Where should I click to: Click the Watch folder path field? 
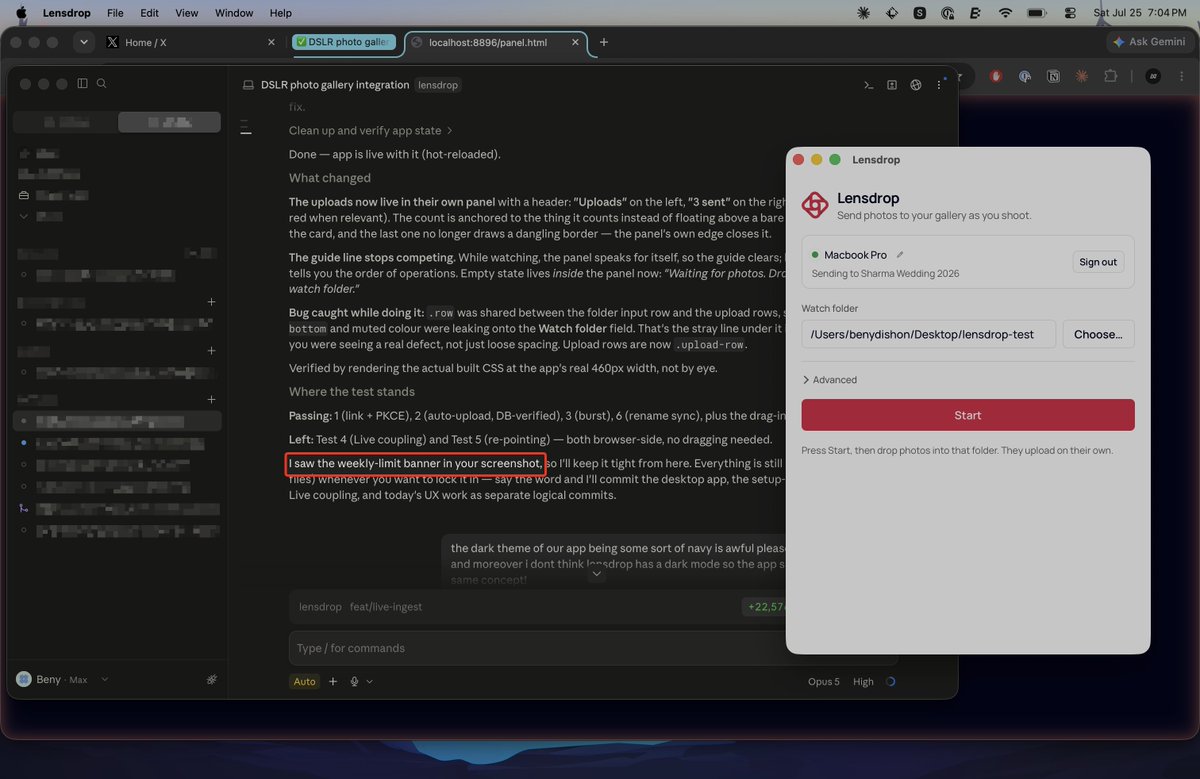coord(928,334)
